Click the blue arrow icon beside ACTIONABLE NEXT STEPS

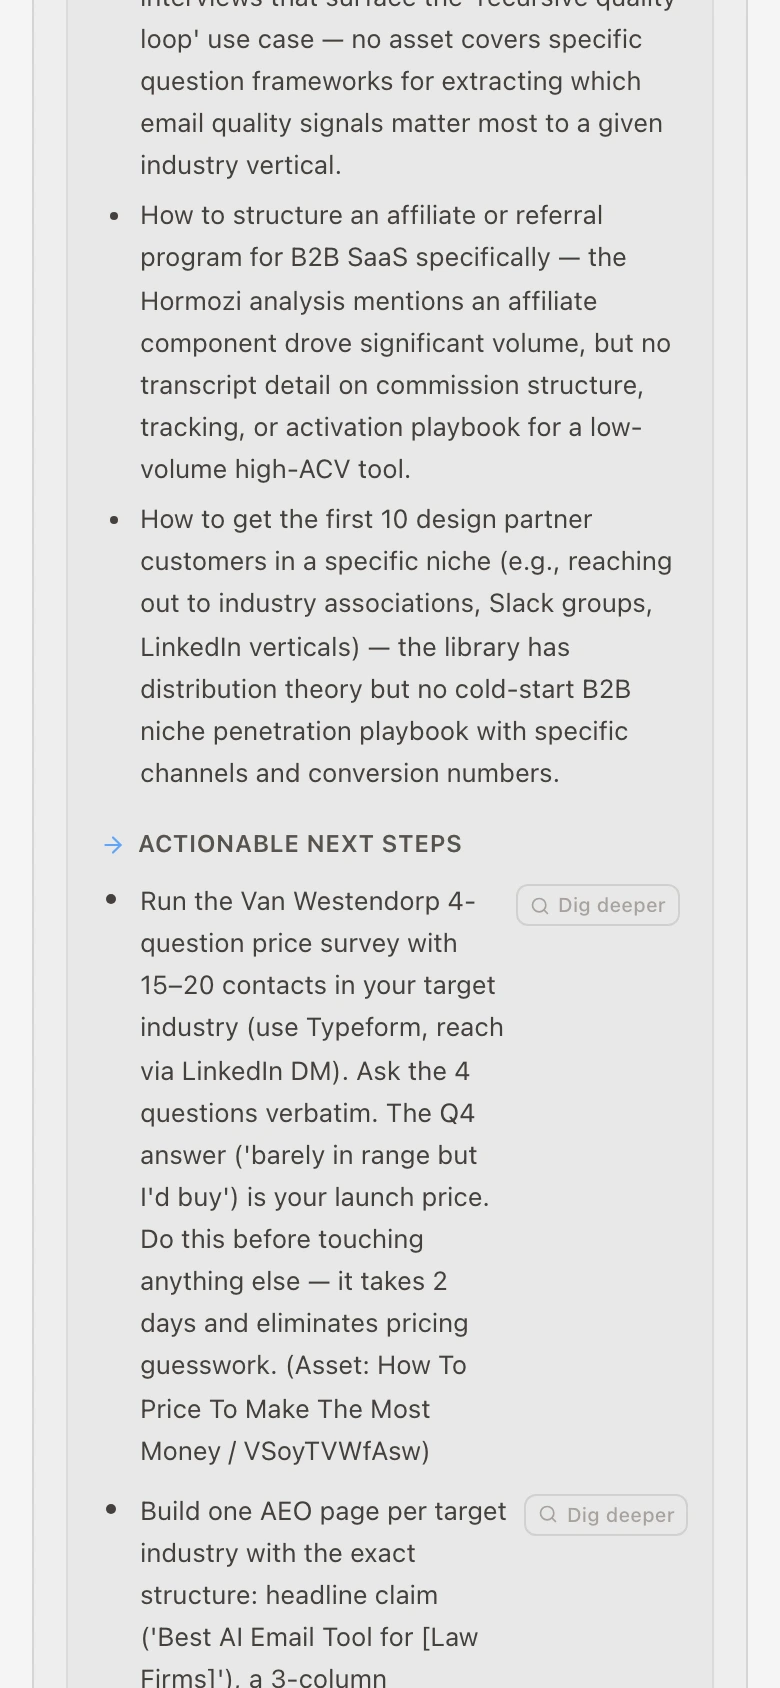pos(113,845)
